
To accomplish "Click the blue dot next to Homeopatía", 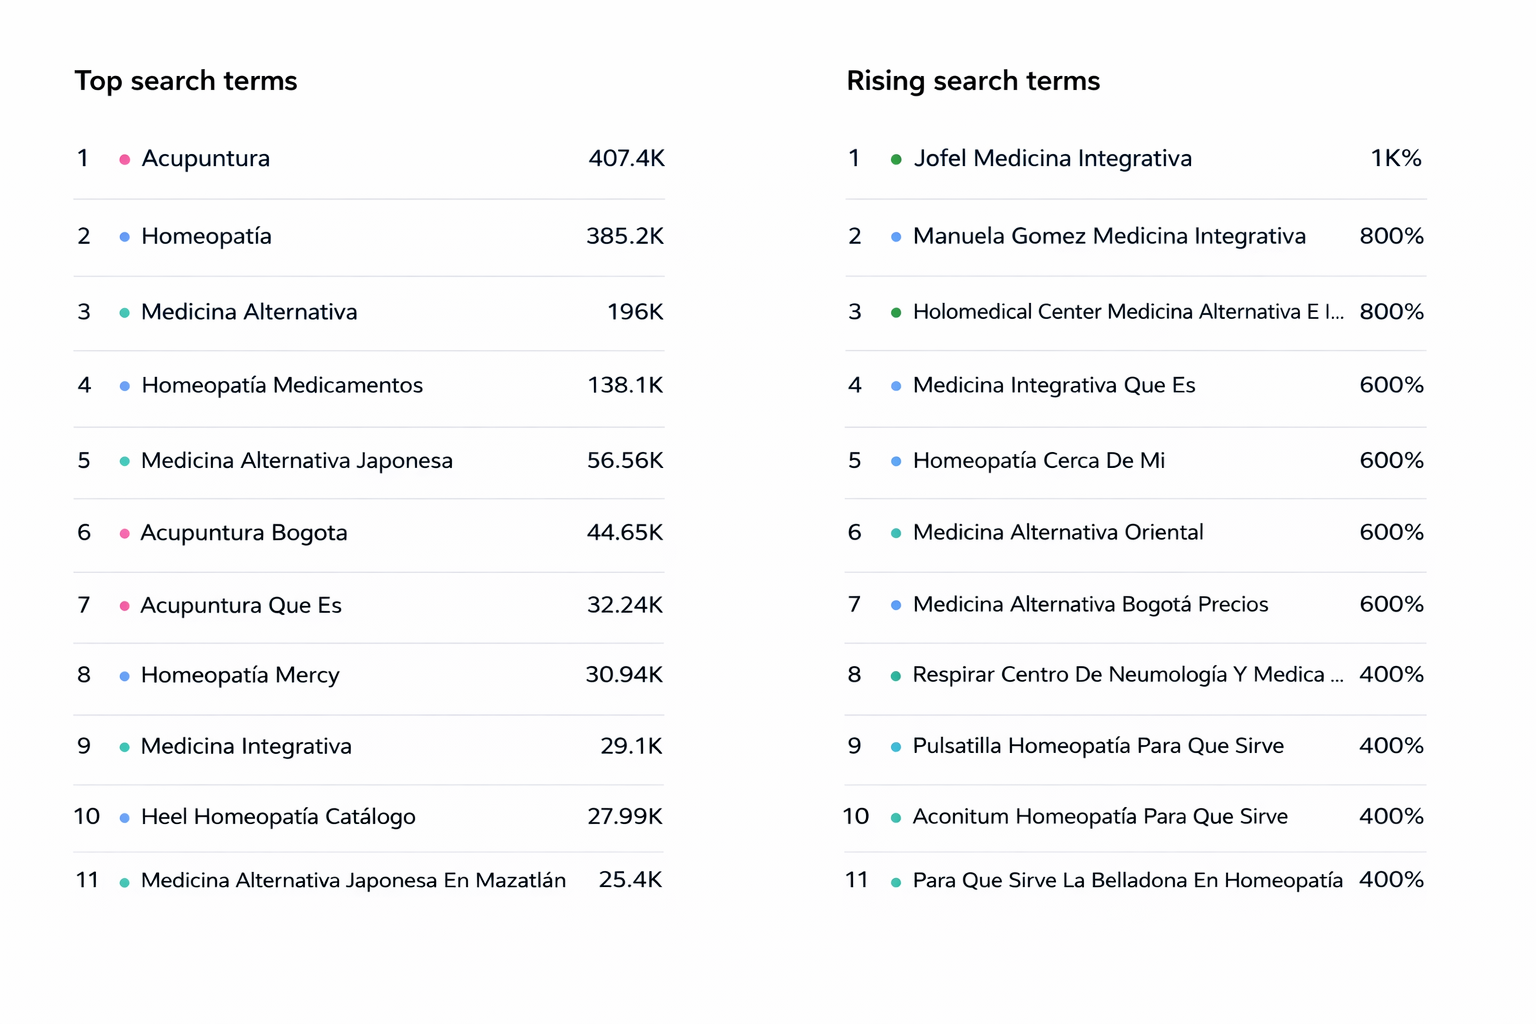I will [x=124, y=237].
